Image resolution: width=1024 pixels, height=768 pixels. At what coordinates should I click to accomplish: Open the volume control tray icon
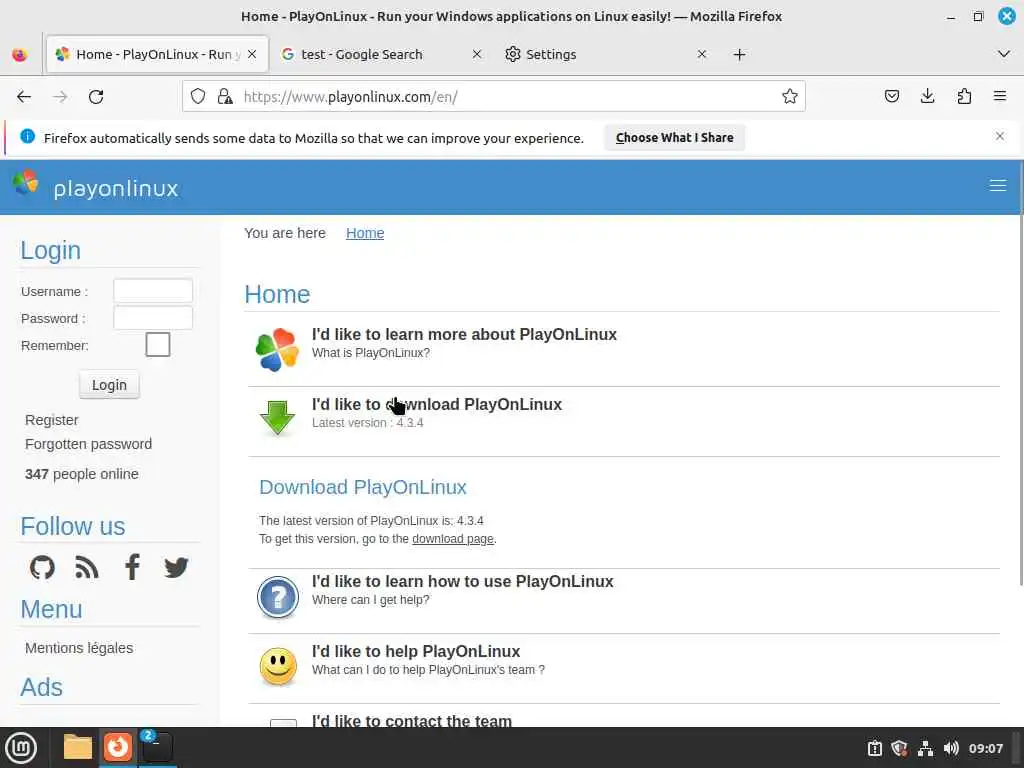coord(951,748)
